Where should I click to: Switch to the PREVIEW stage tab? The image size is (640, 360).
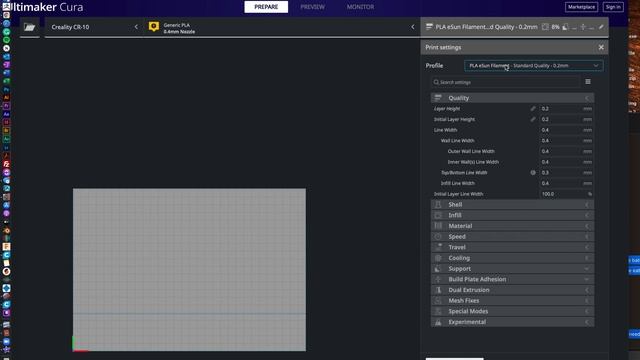pos(313,7)
